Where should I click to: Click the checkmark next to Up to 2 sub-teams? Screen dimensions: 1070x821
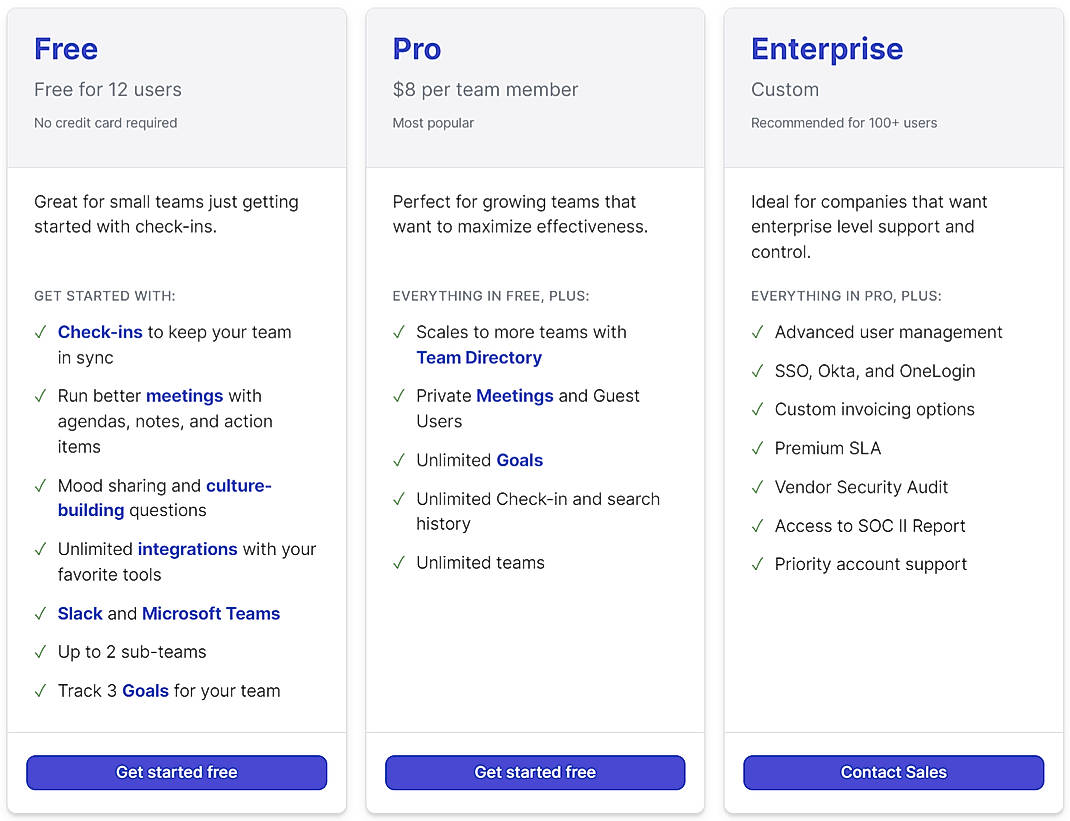pyautogui.click(x=40, y=652)
